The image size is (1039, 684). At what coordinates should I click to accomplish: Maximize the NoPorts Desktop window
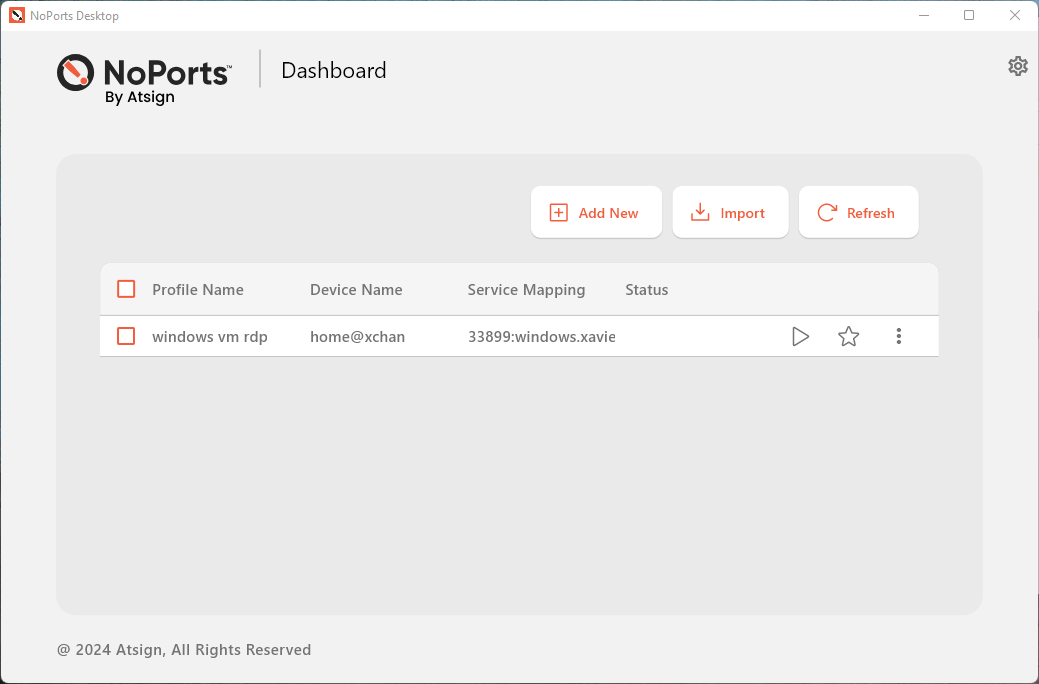(969, 15)
